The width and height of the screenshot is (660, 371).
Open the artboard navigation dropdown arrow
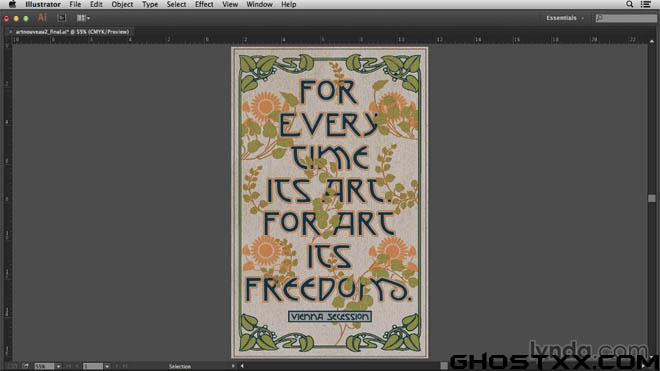point(107,366)
